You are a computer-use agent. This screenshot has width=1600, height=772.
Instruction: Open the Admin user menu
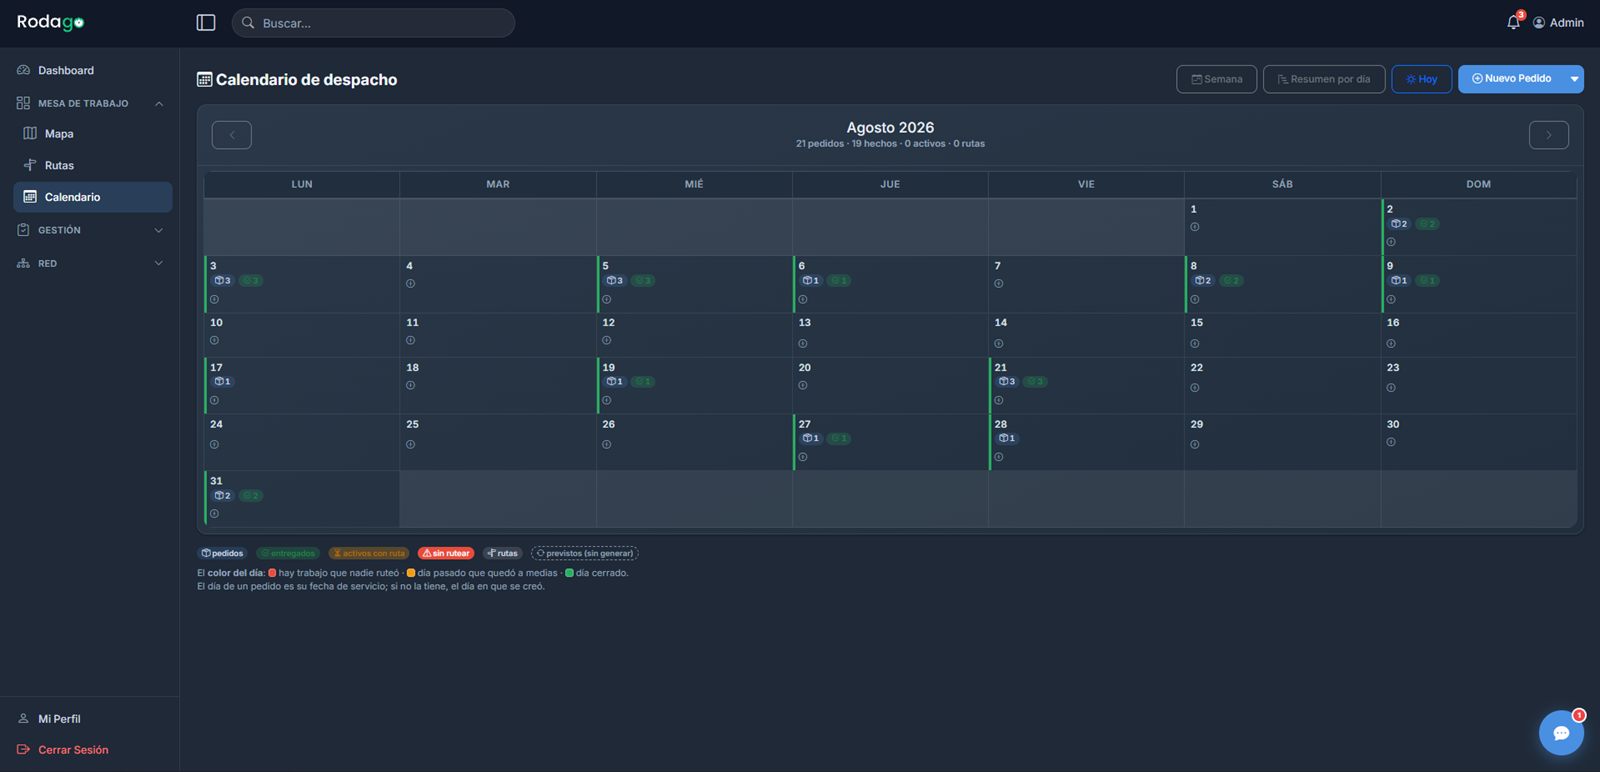(x=1558, y=22)
